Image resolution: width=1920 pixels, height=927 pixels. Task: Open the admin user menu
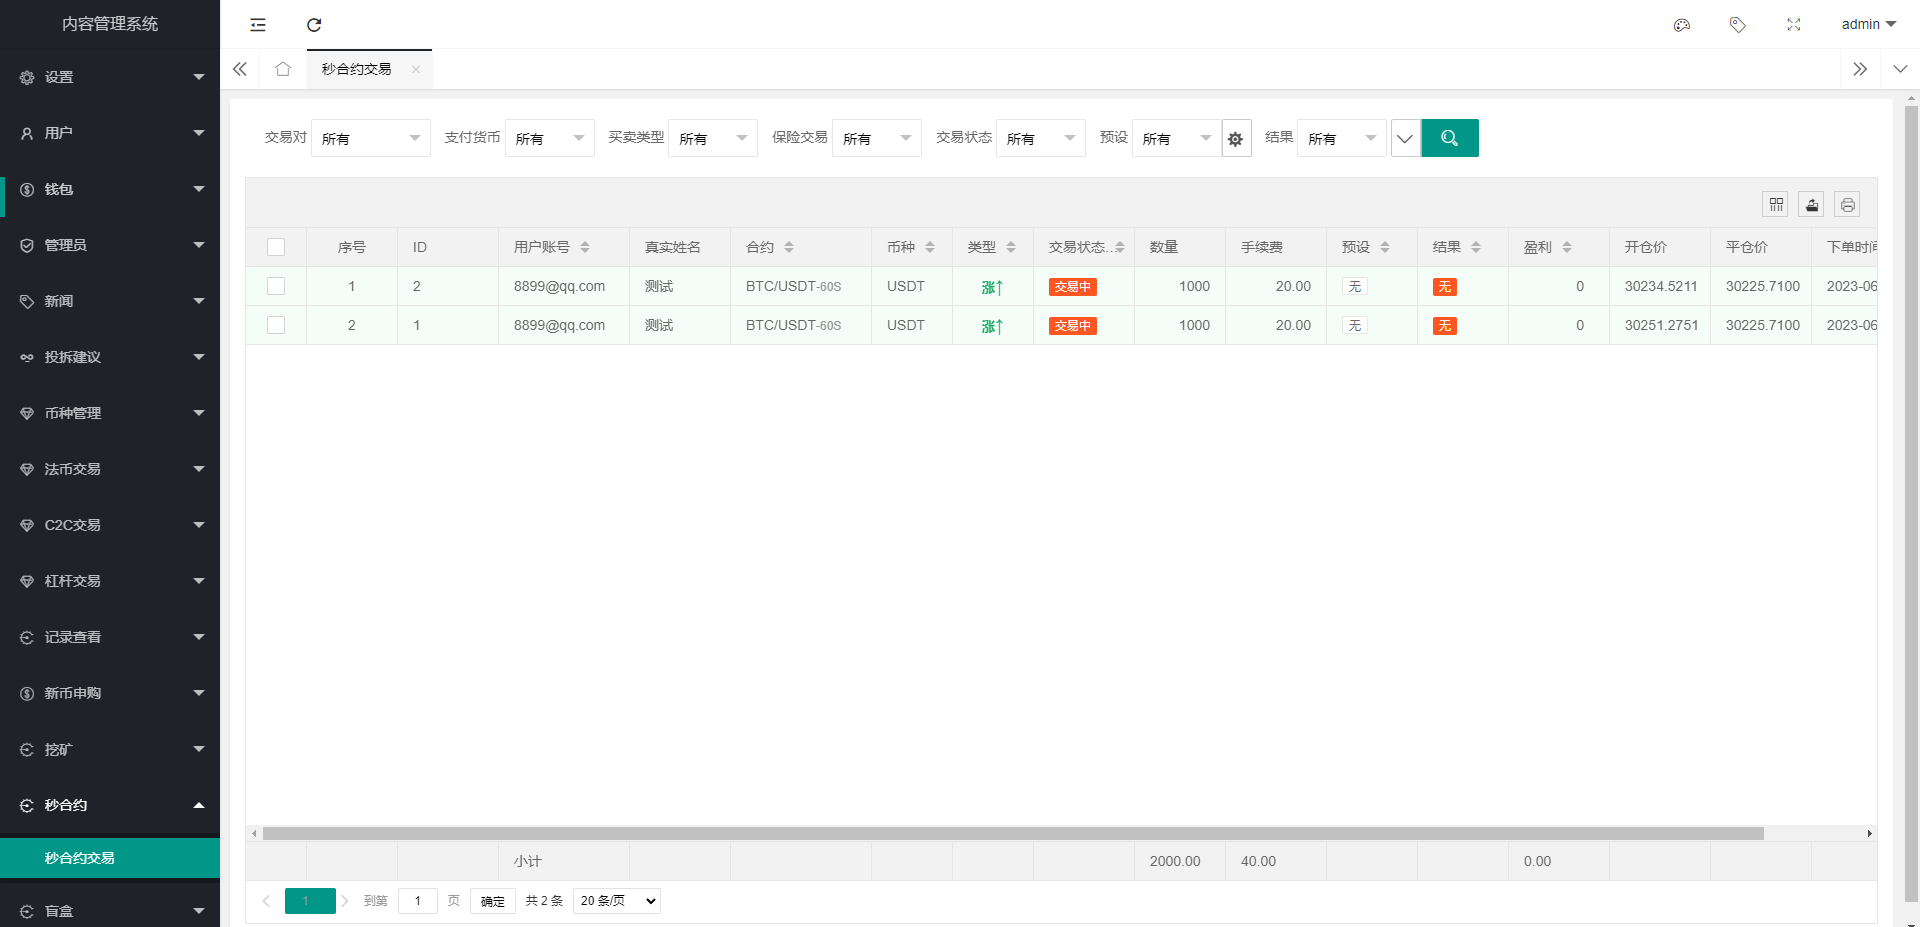1868,25
